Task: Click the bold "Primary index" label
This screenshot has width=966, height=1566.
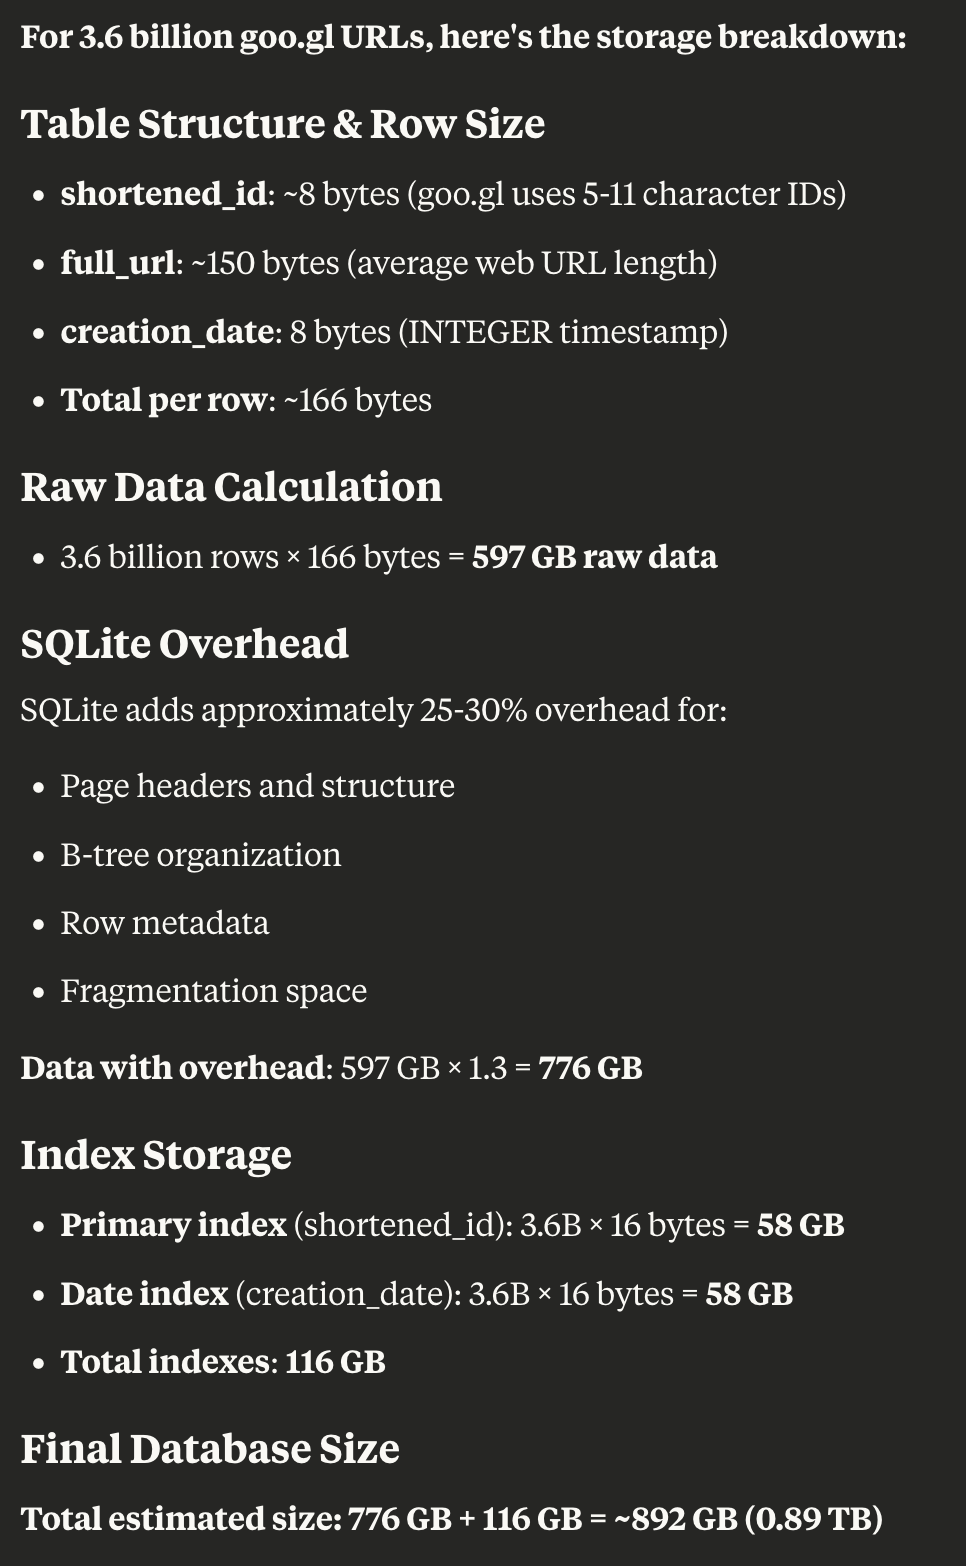Action: point(173,1225)
